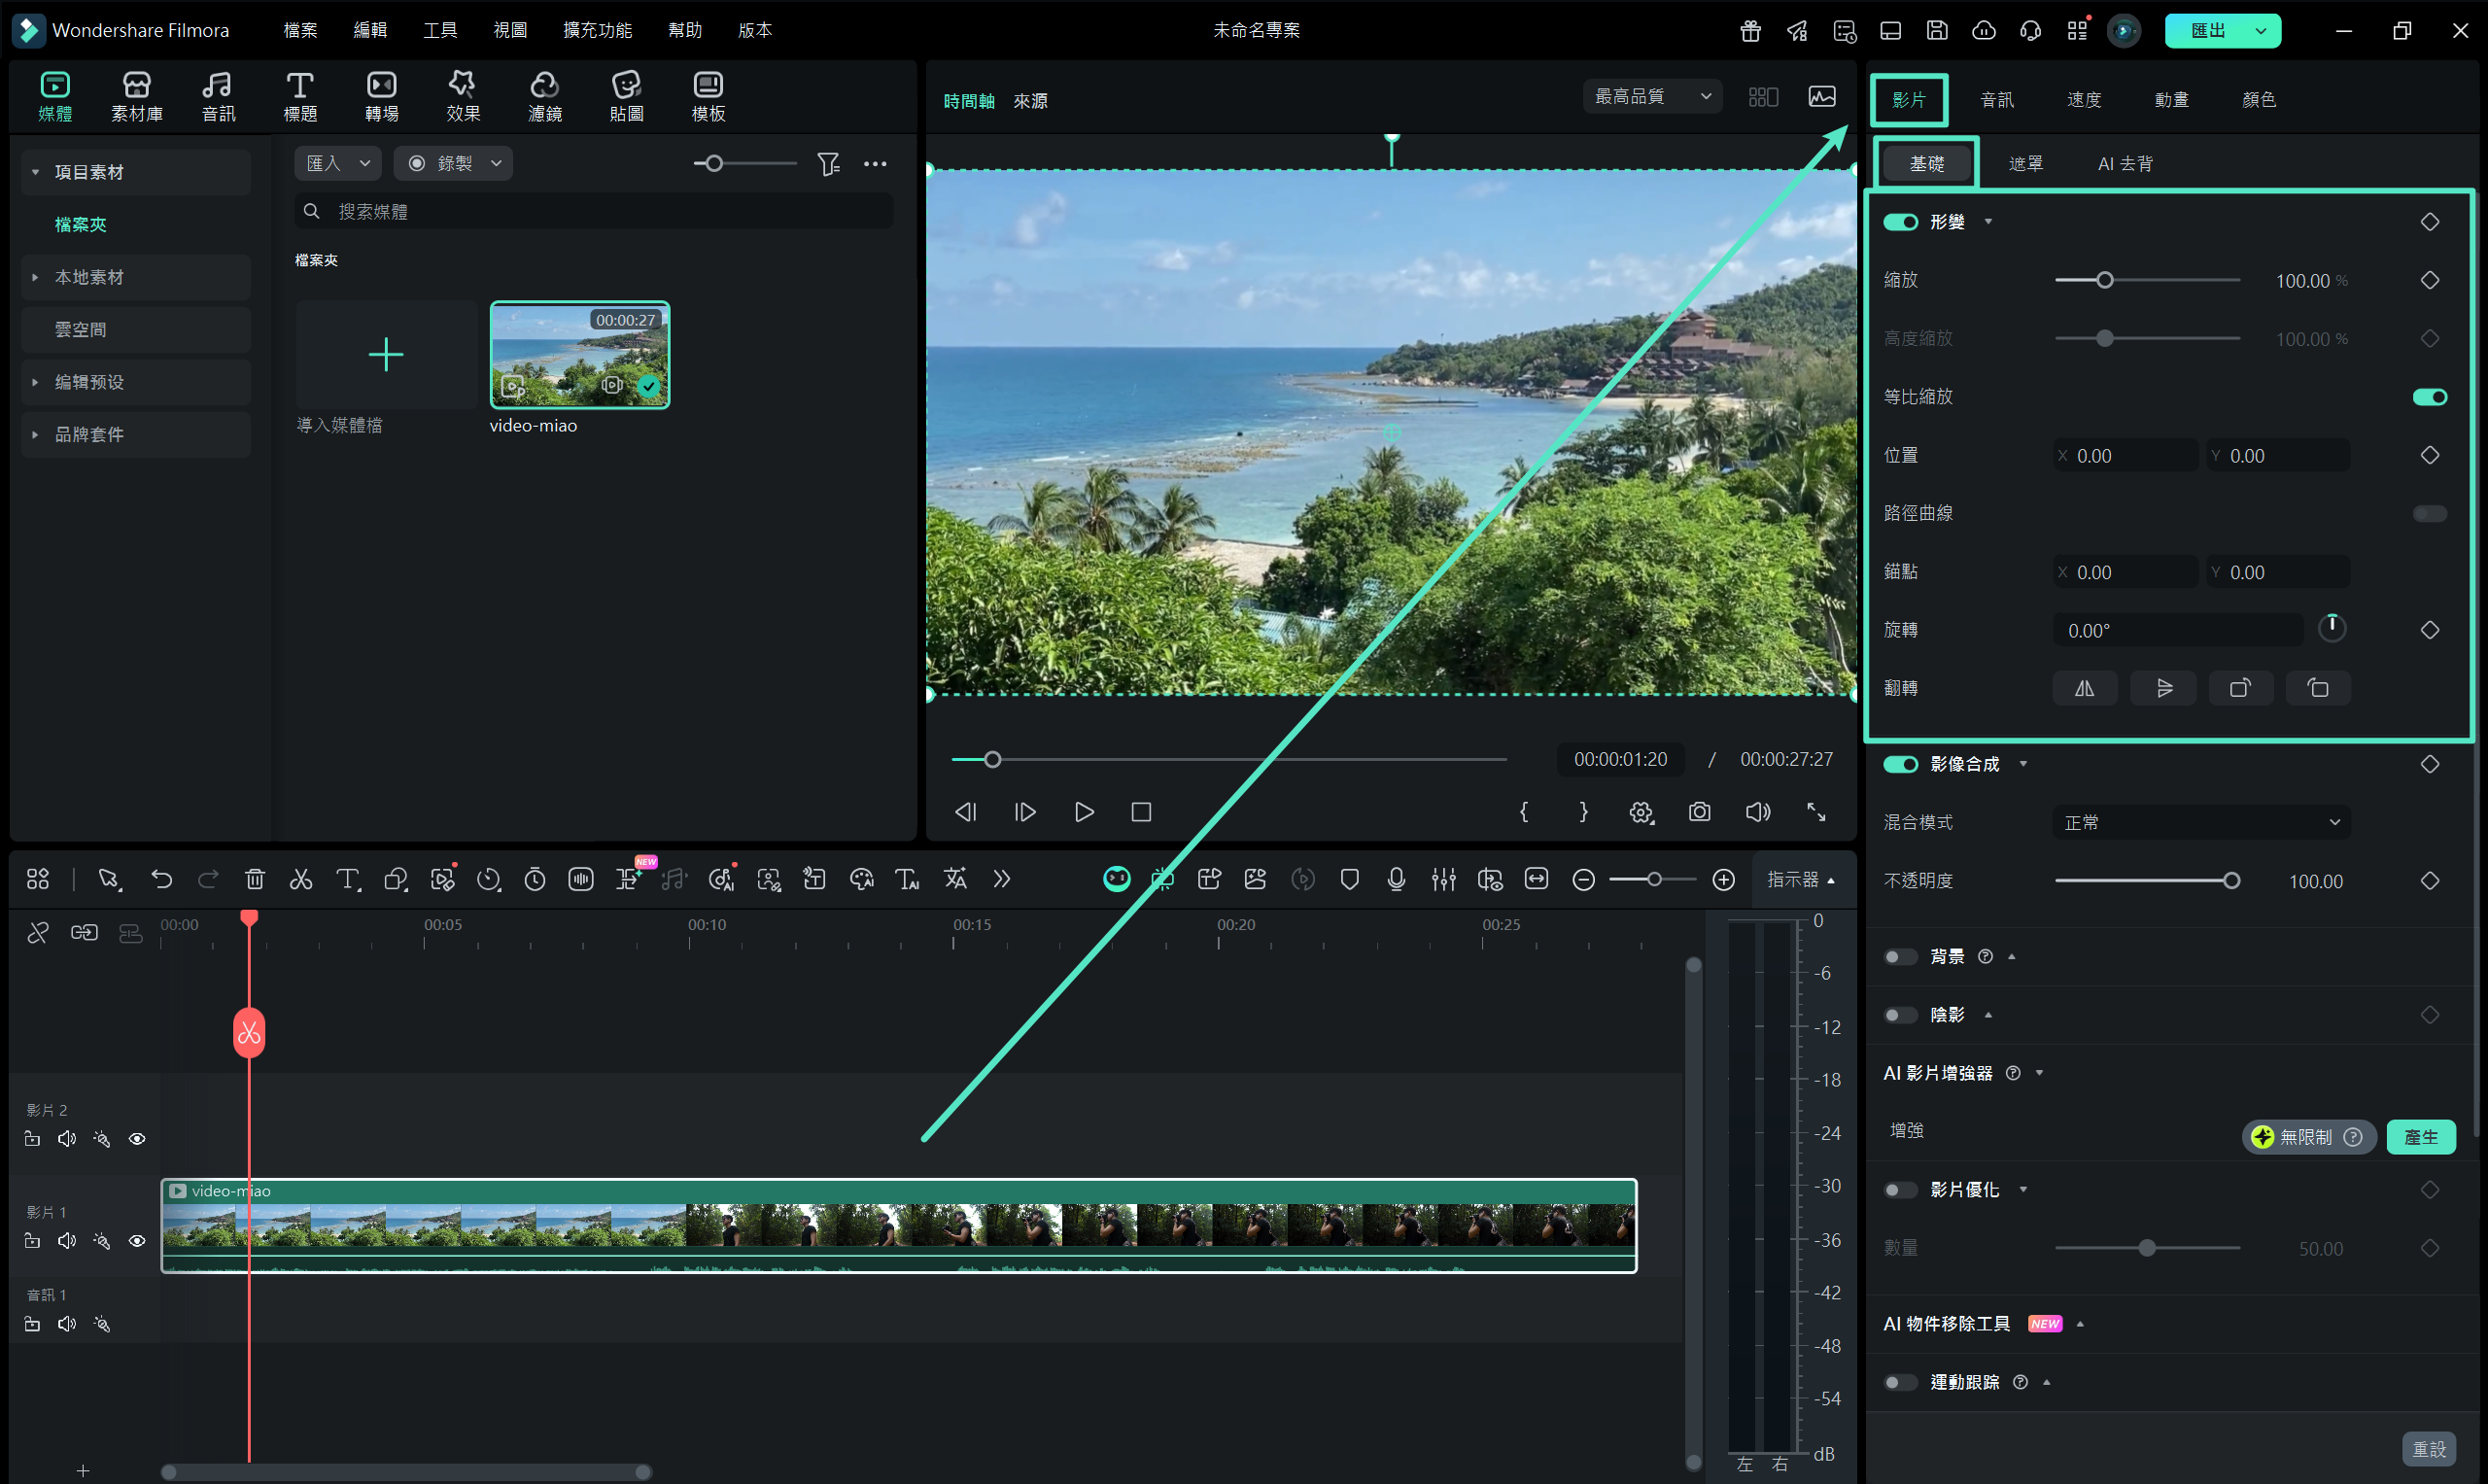This screenshot has height=1484, width=2488.
Task: Toggle the 等比縮放 uniform scale switch
Action: click(x=2429, y=397)
